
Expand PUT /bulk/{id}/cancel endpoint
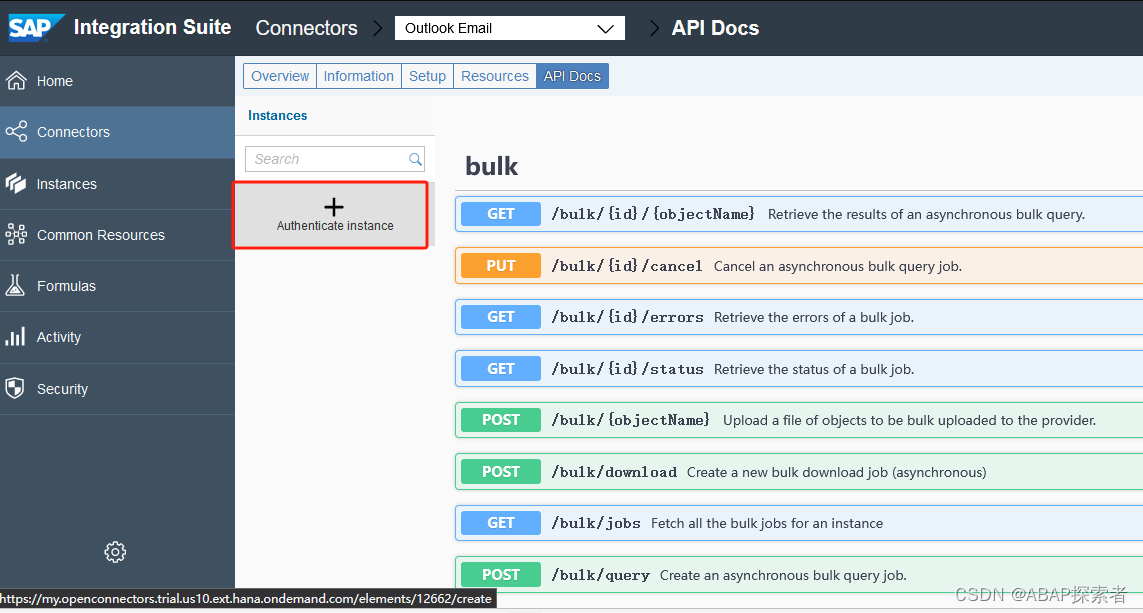799,265
